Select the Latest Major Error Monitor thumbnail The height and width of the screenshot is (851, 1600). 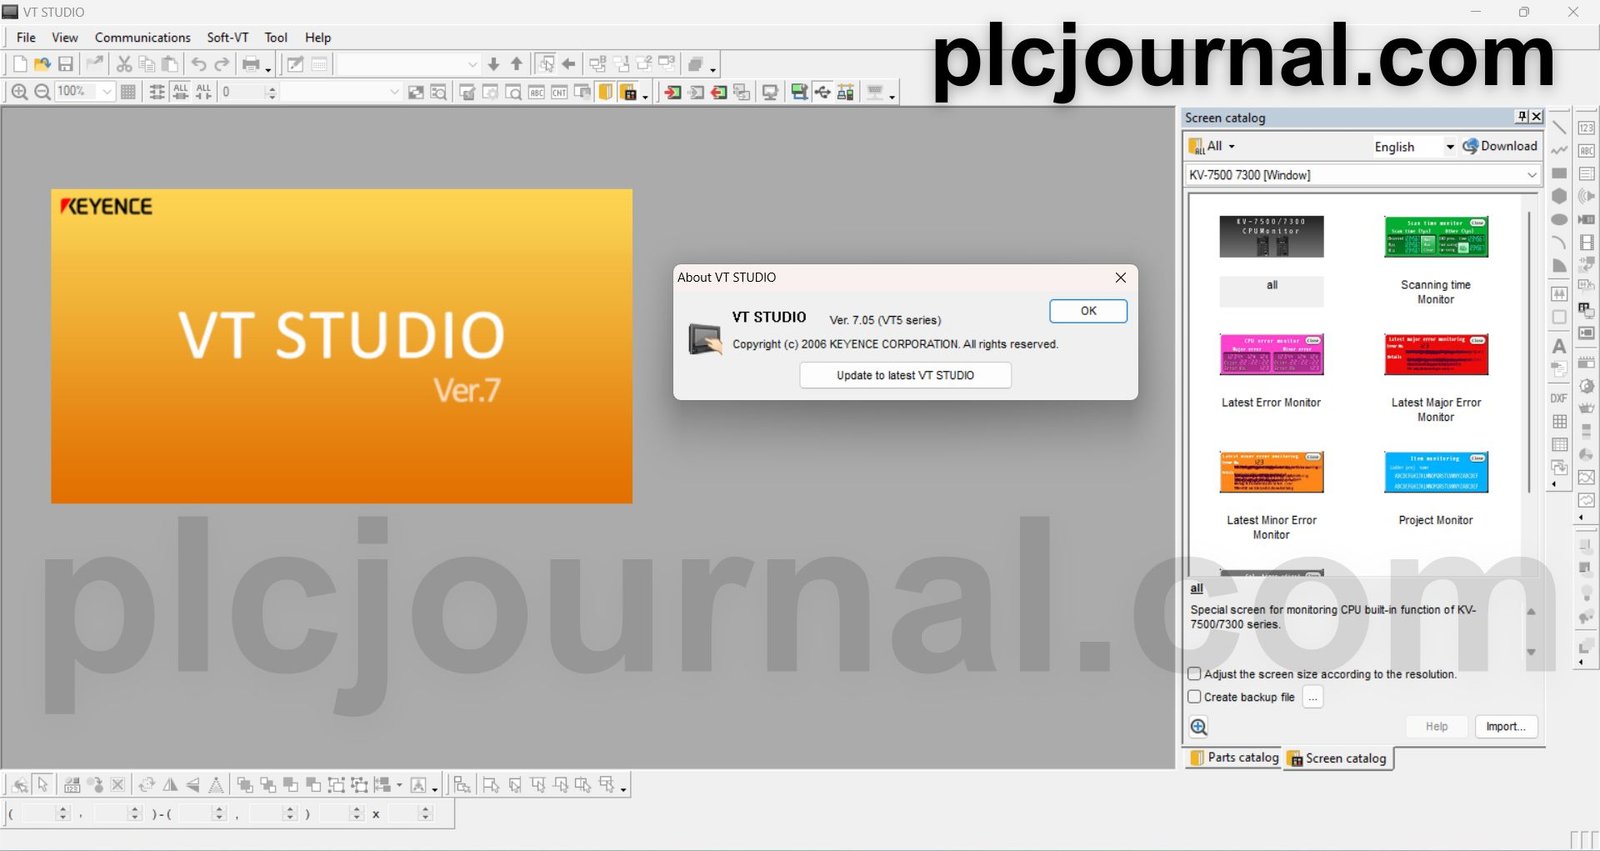click(1436, 355)
